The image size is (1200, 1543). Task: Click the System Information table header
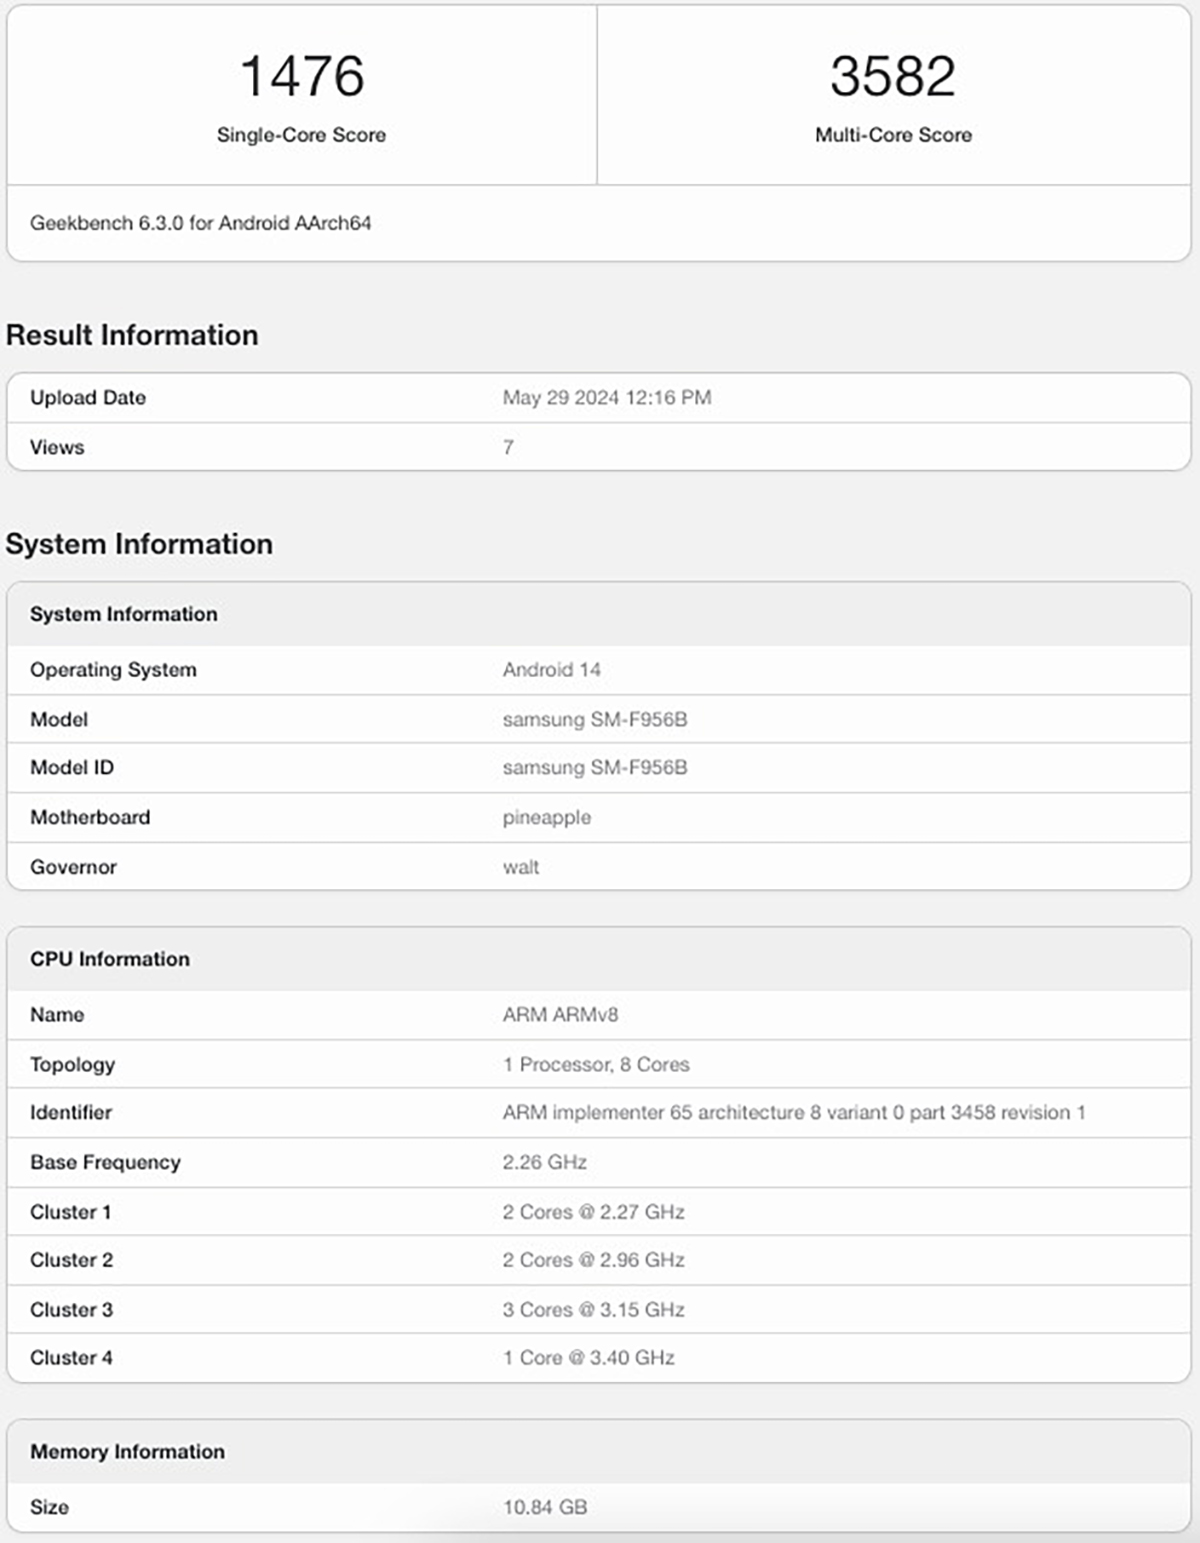pos(123,614)
